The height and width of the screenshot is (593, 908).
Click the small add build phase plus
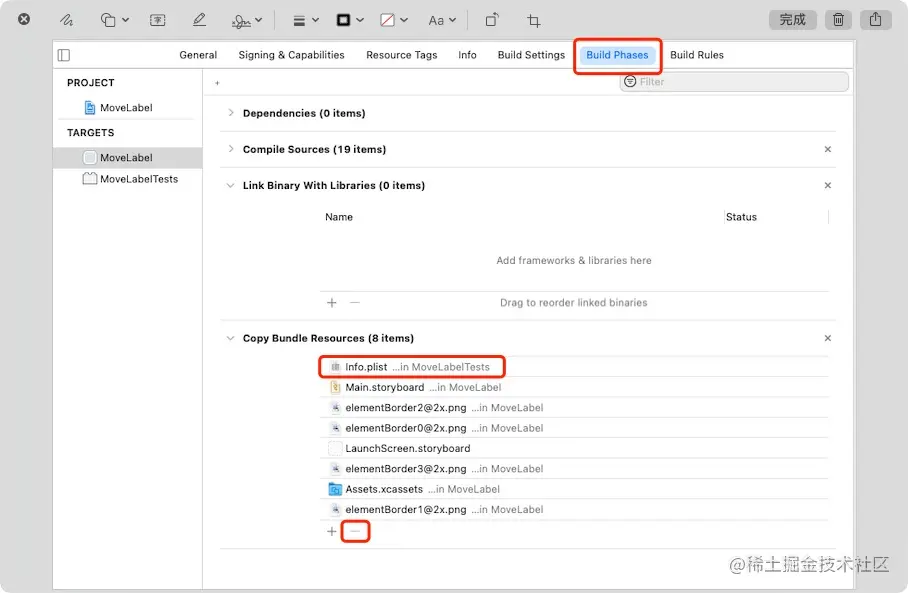tap(217, 83)
